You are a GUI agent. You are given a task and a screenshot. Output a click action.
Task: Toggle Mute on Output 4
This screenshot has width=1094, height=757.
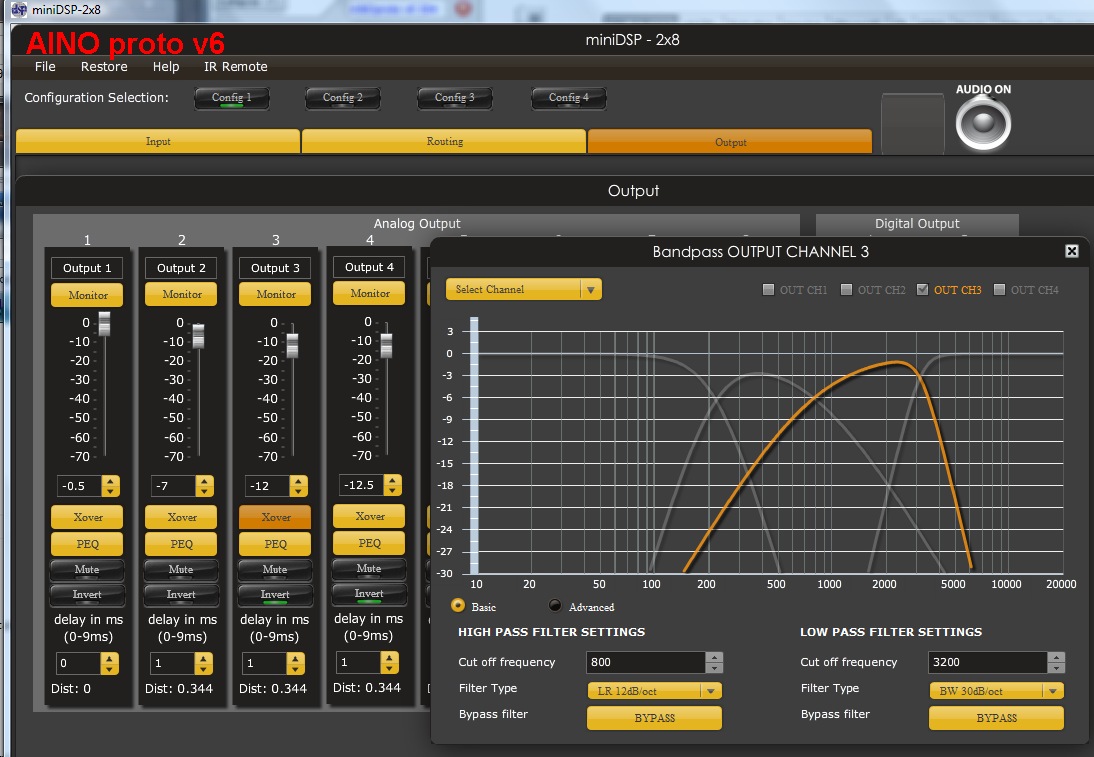[x=369, y=569]
